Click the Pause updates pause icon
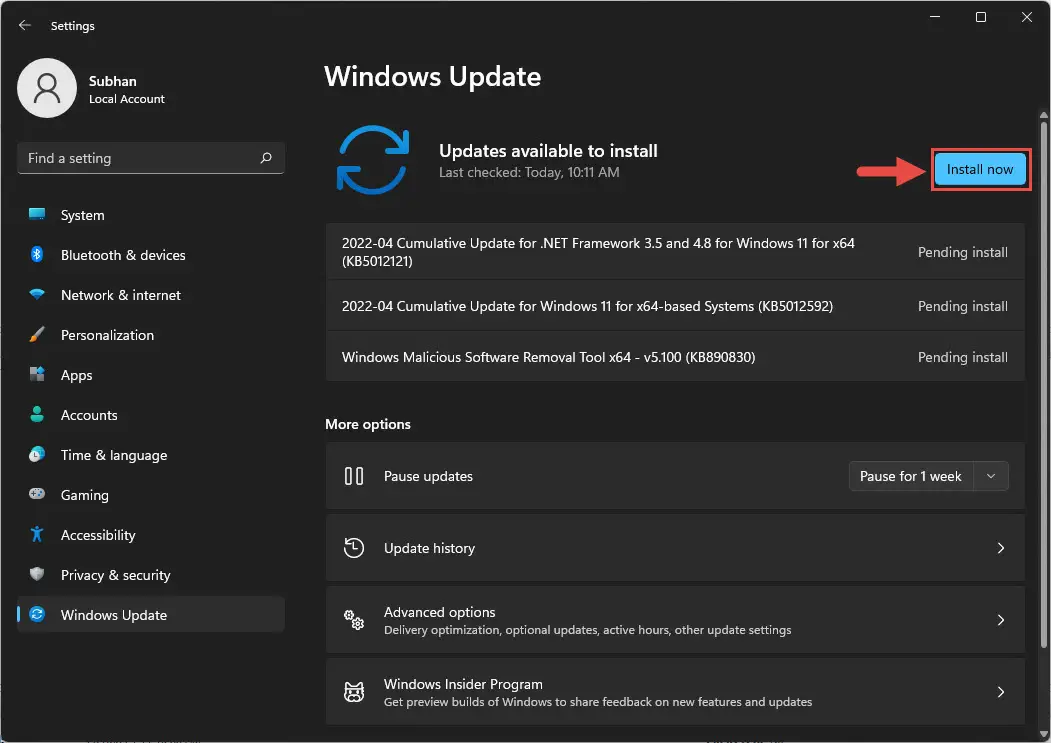This screenshot has height=743, width=1051. tap(354, 476)
